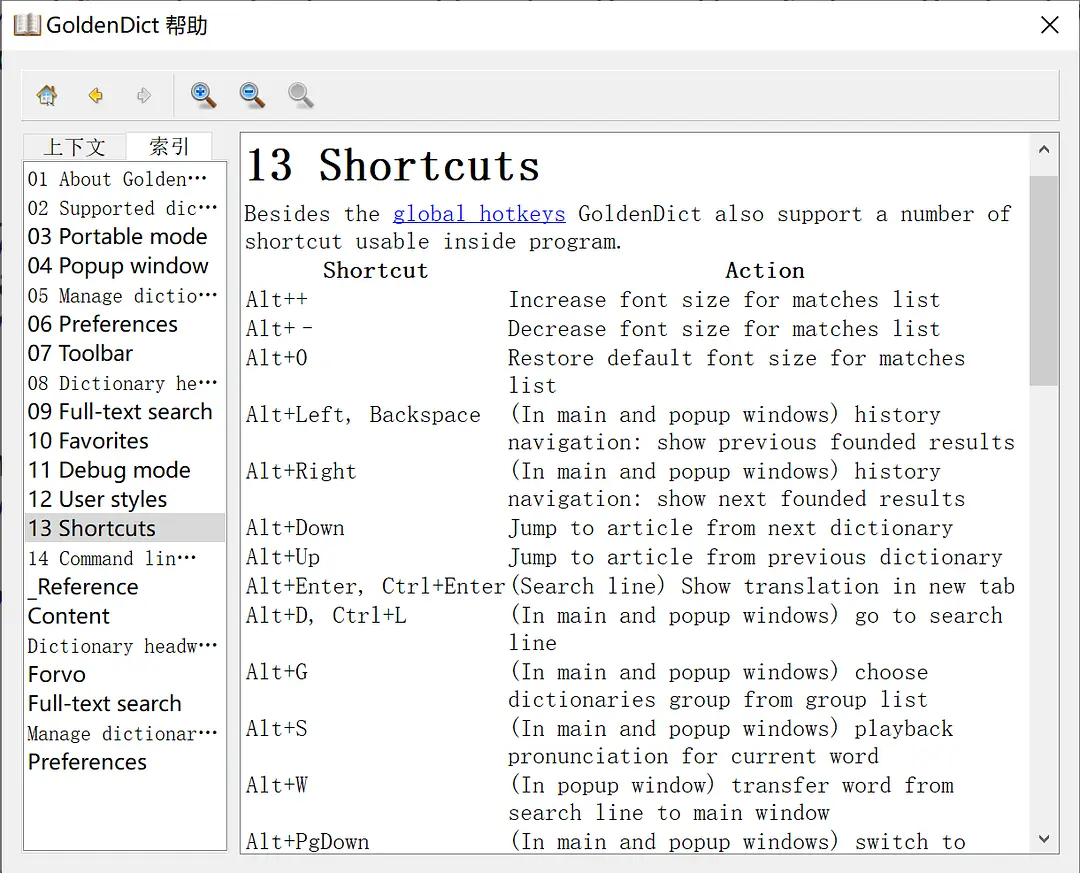
Task: Switch to the 上下文 tab
Action: coord(74,146)
